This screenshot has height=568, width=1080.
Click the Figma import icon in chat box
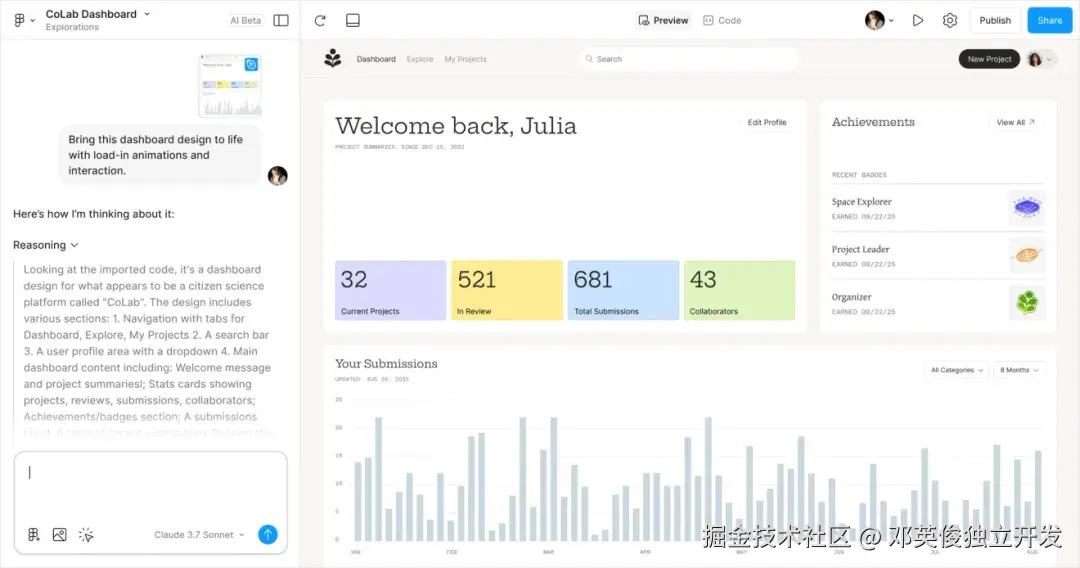pos(33,535)
